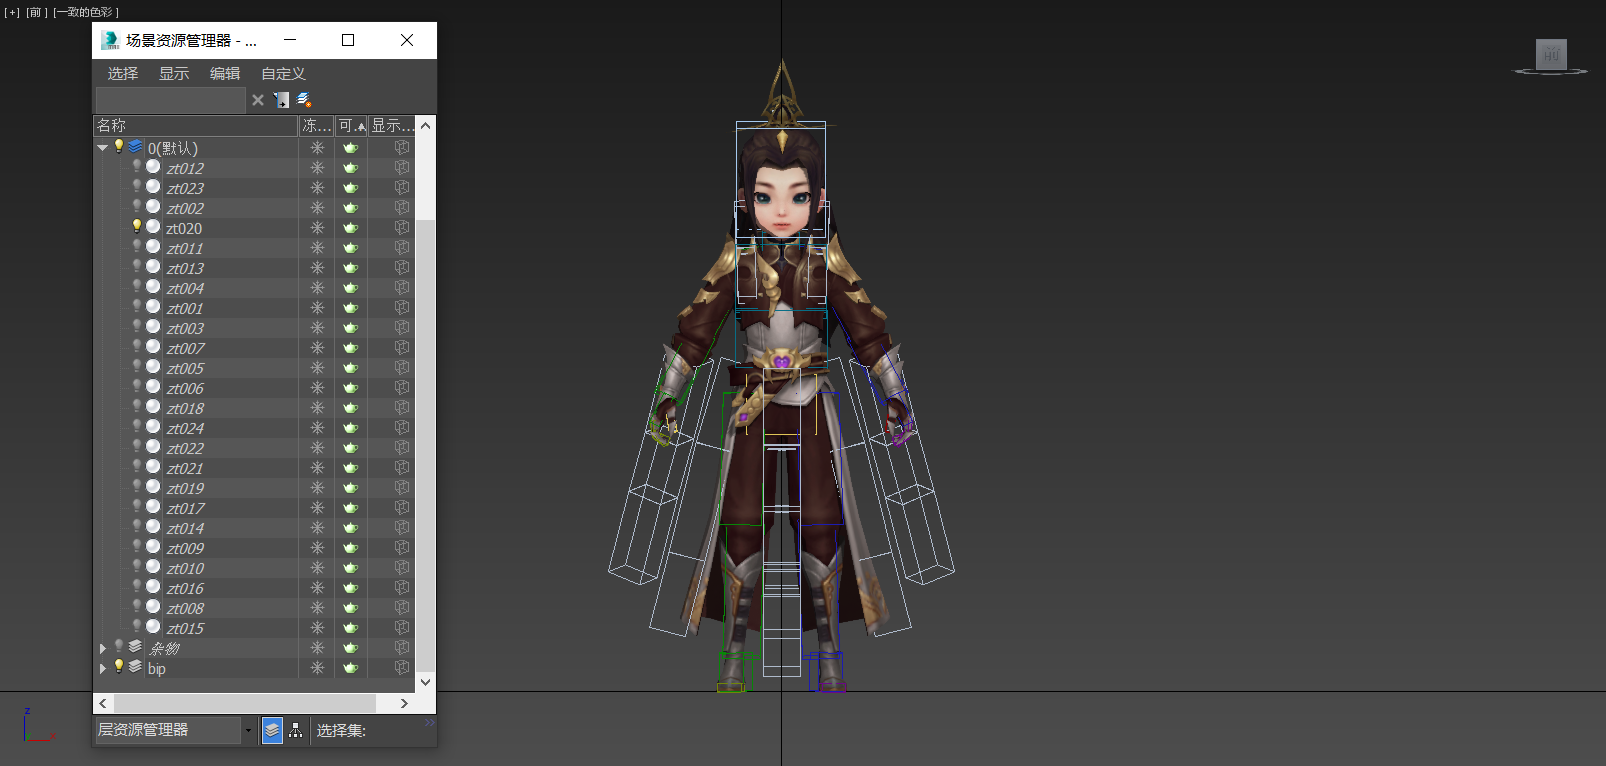1606x766 pixels.
Task: Click the renderable teapot icon for zt020
Action: pyautogui.click(x=351, y=228)
